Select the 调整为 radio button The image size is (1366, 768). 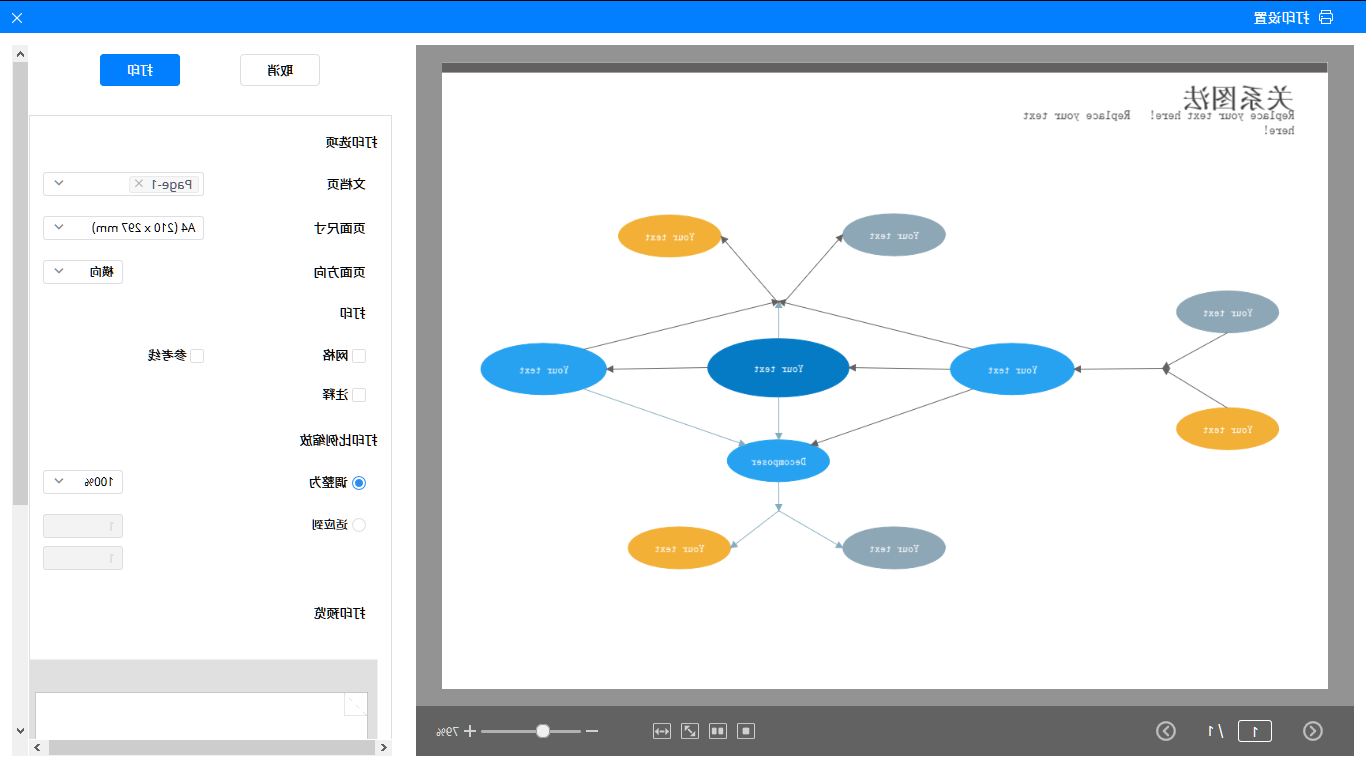click(x=359, y=483)
